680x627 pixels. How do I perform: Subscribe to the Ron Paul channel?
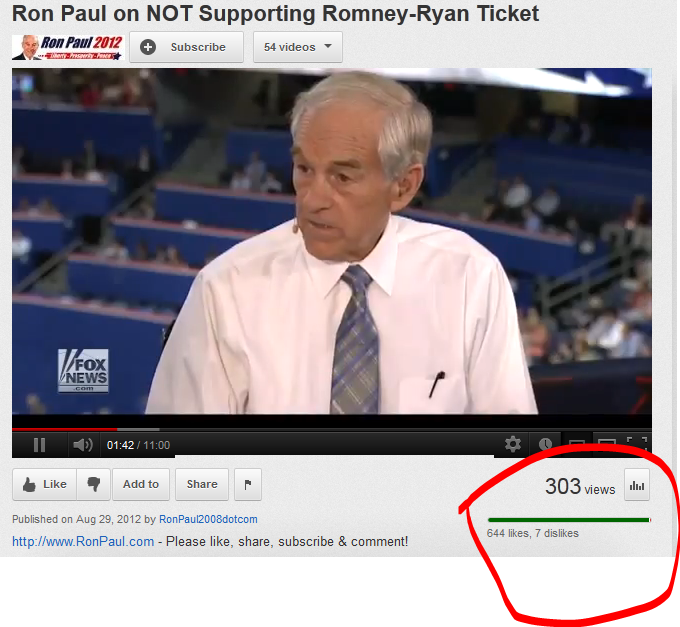click(x=186, y=47)
